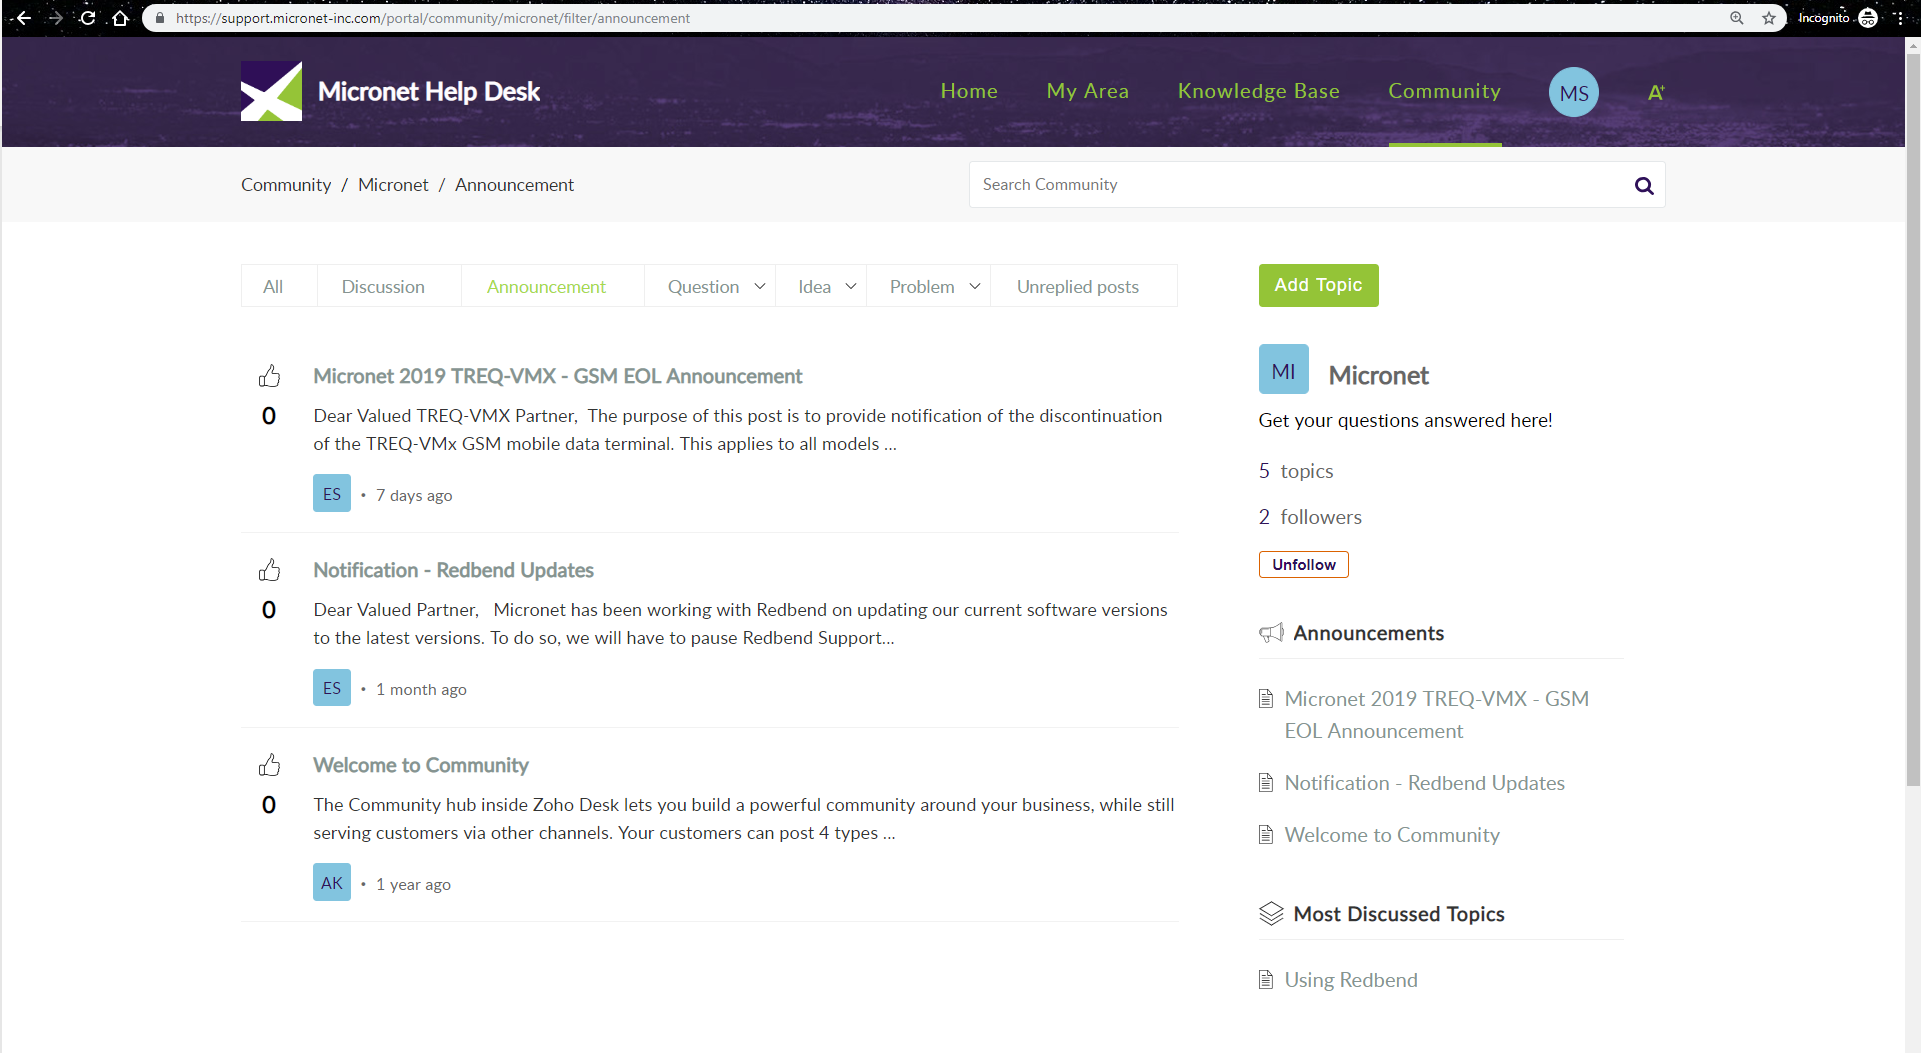Open the Knowledge Base page

point(1259,91)
